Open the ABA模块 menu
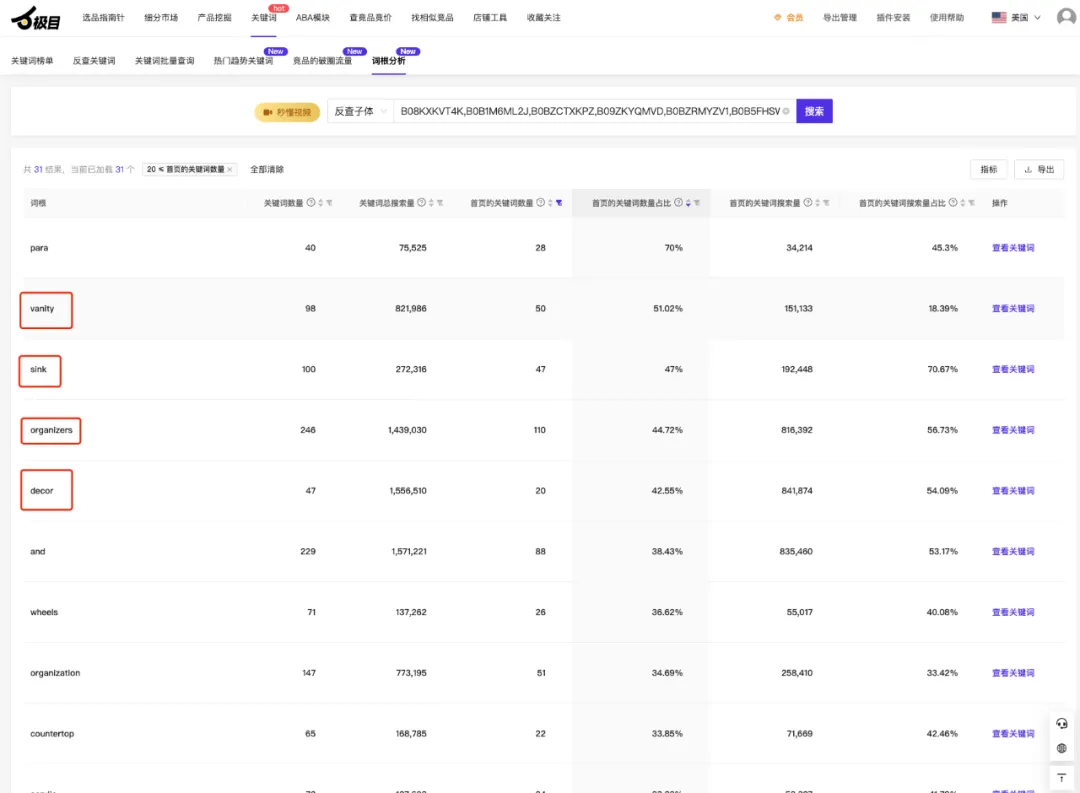Image resolution: width=1080 pixels, height=793 pixels. (x=313, y=17)
